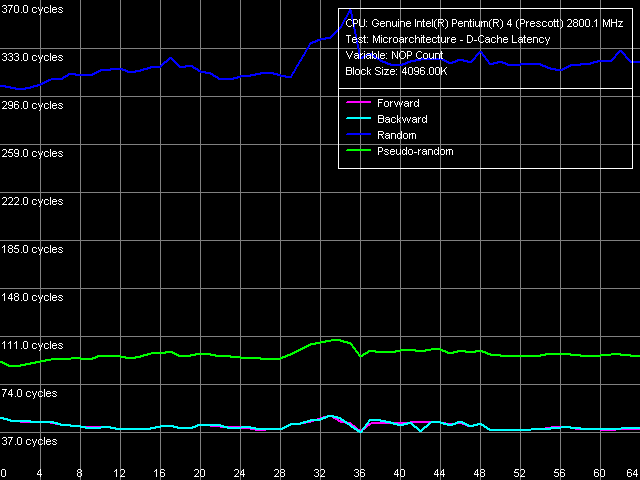Click the 148.0 cycles axis label
The height and width of the screenshot is (480, 640).
click(32, 298)
